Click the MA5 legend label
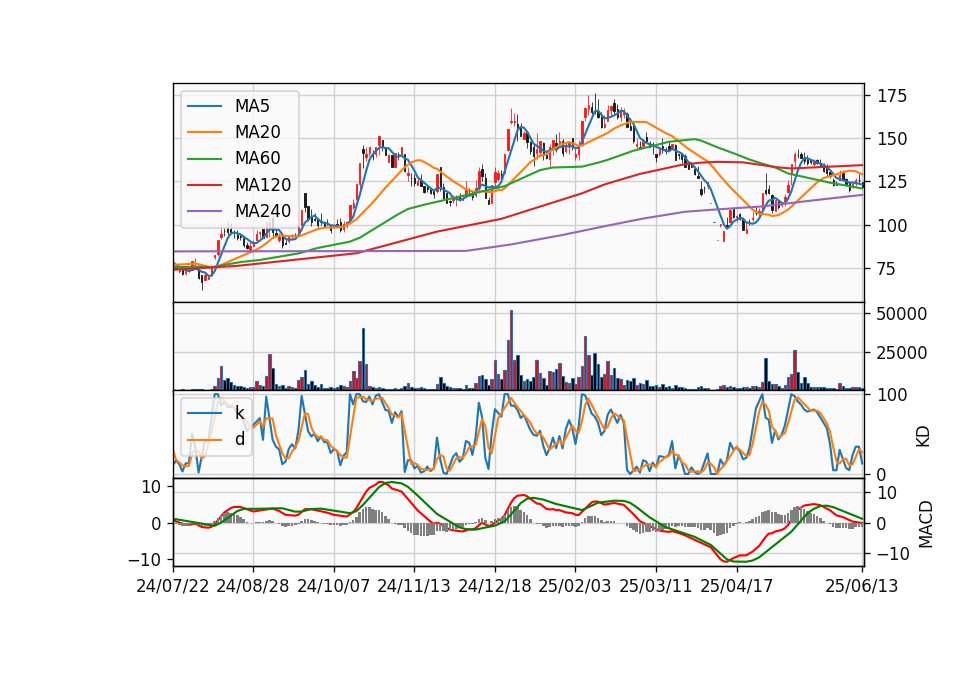Image resolution: width=960 pixels, height=690 pixels. click(x=252, y=106)
